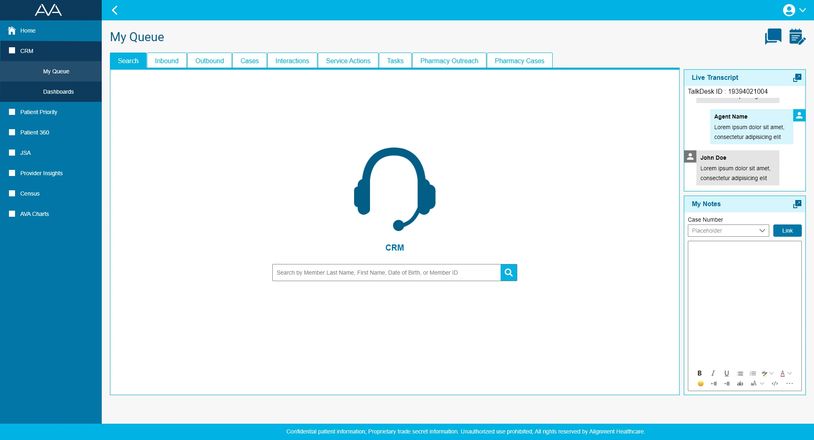Switch to the Pharmacy Outreach tab
The height and width of the screenshot is (440, 814).
pos(449,61)
